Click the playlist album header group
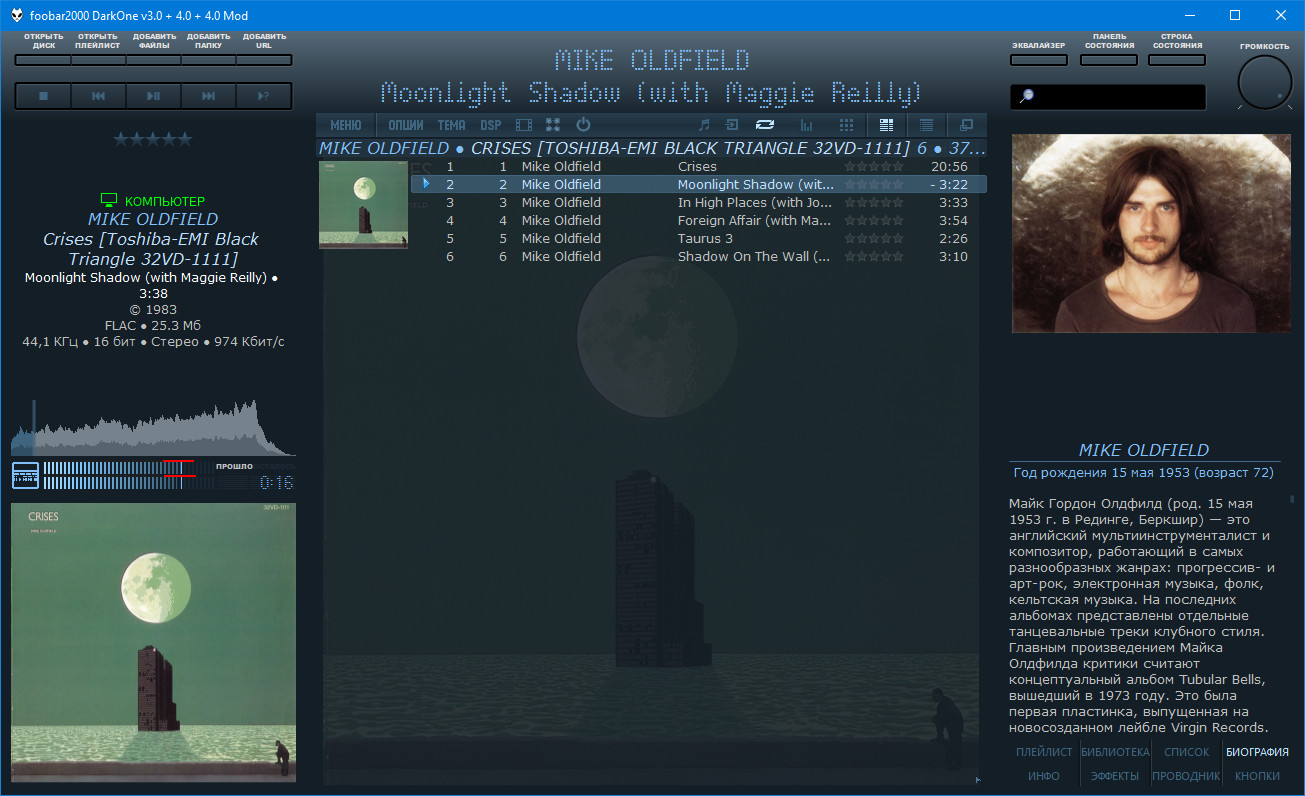This screenshot has height=796, width=1305. coord(652,148)
